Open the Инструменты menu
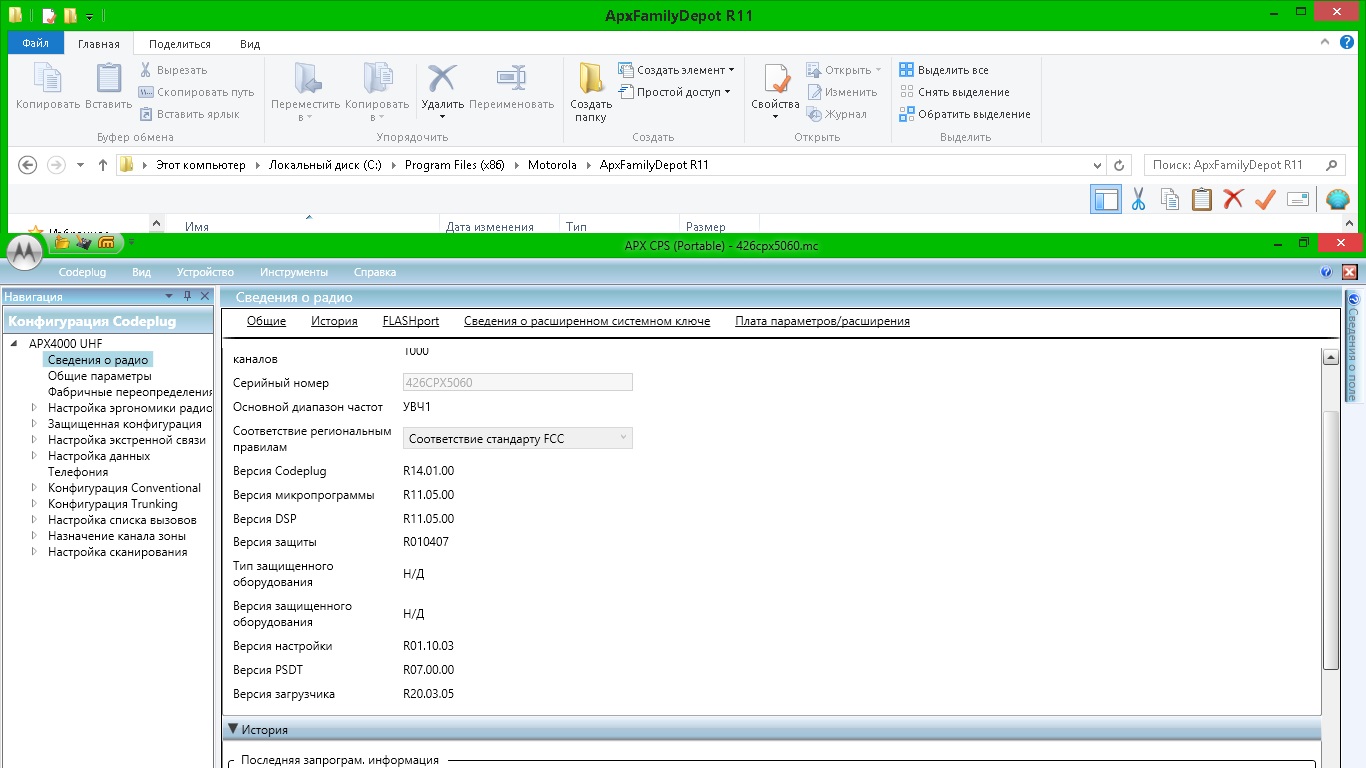Screen dimensions: 1366x768 pos(294,272)
